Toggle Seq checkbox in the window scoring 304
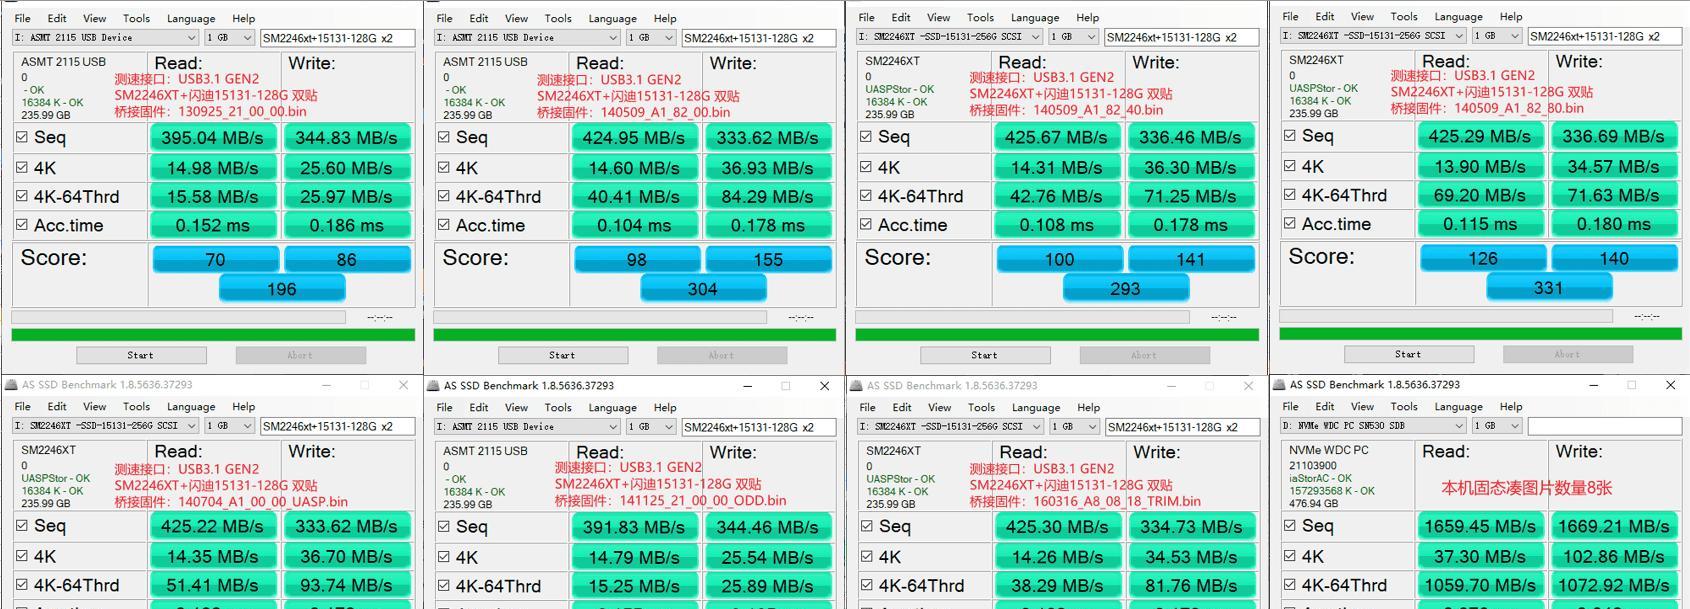The image size is (1690, 609). pyautogui.click(x=444, y=137)
